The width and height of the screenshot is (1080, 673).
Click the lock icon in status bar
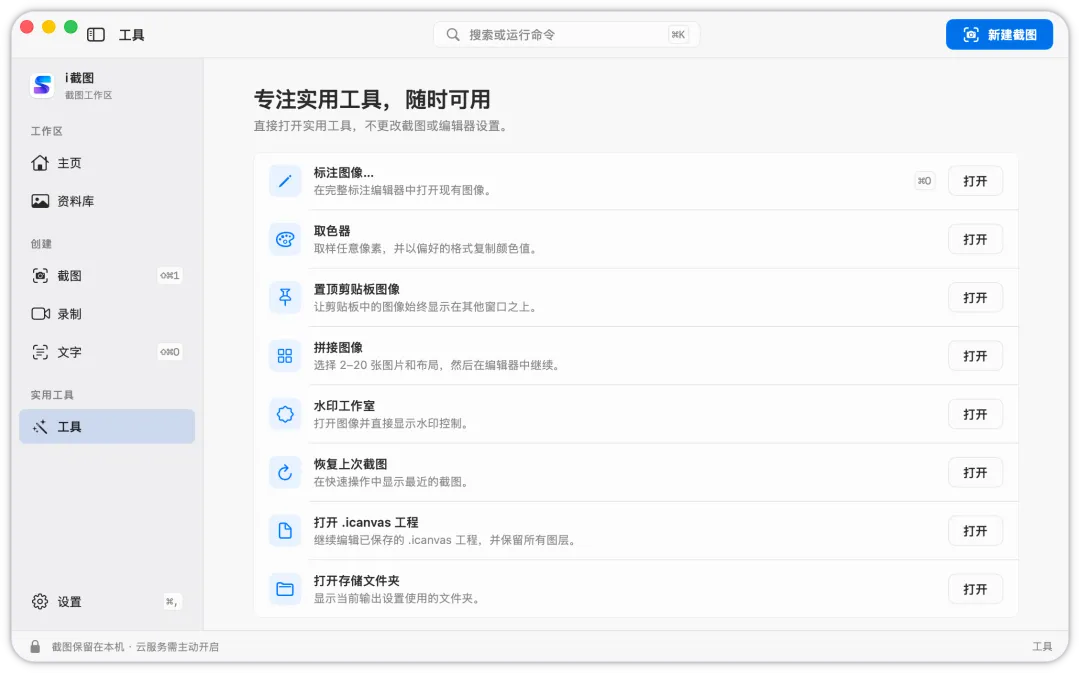[x=35, y=647]
